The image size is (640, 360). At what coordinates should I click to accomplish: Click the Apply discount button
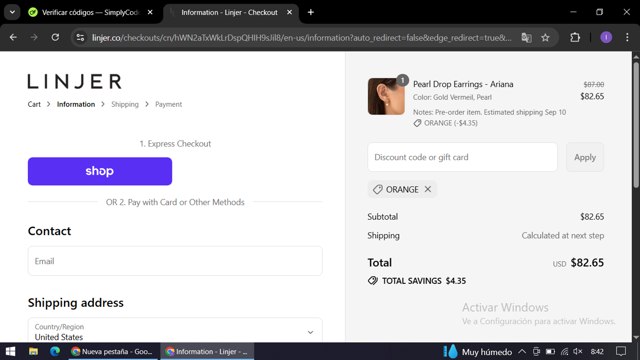(x=585, y=157)
